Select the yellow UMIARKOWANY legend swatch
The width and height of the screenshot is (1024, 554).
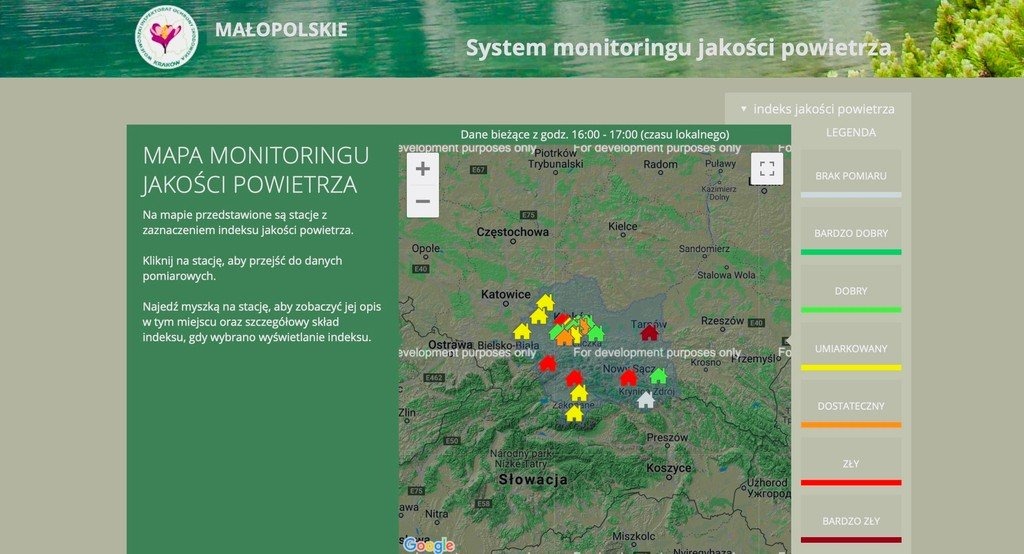(851, 367)
